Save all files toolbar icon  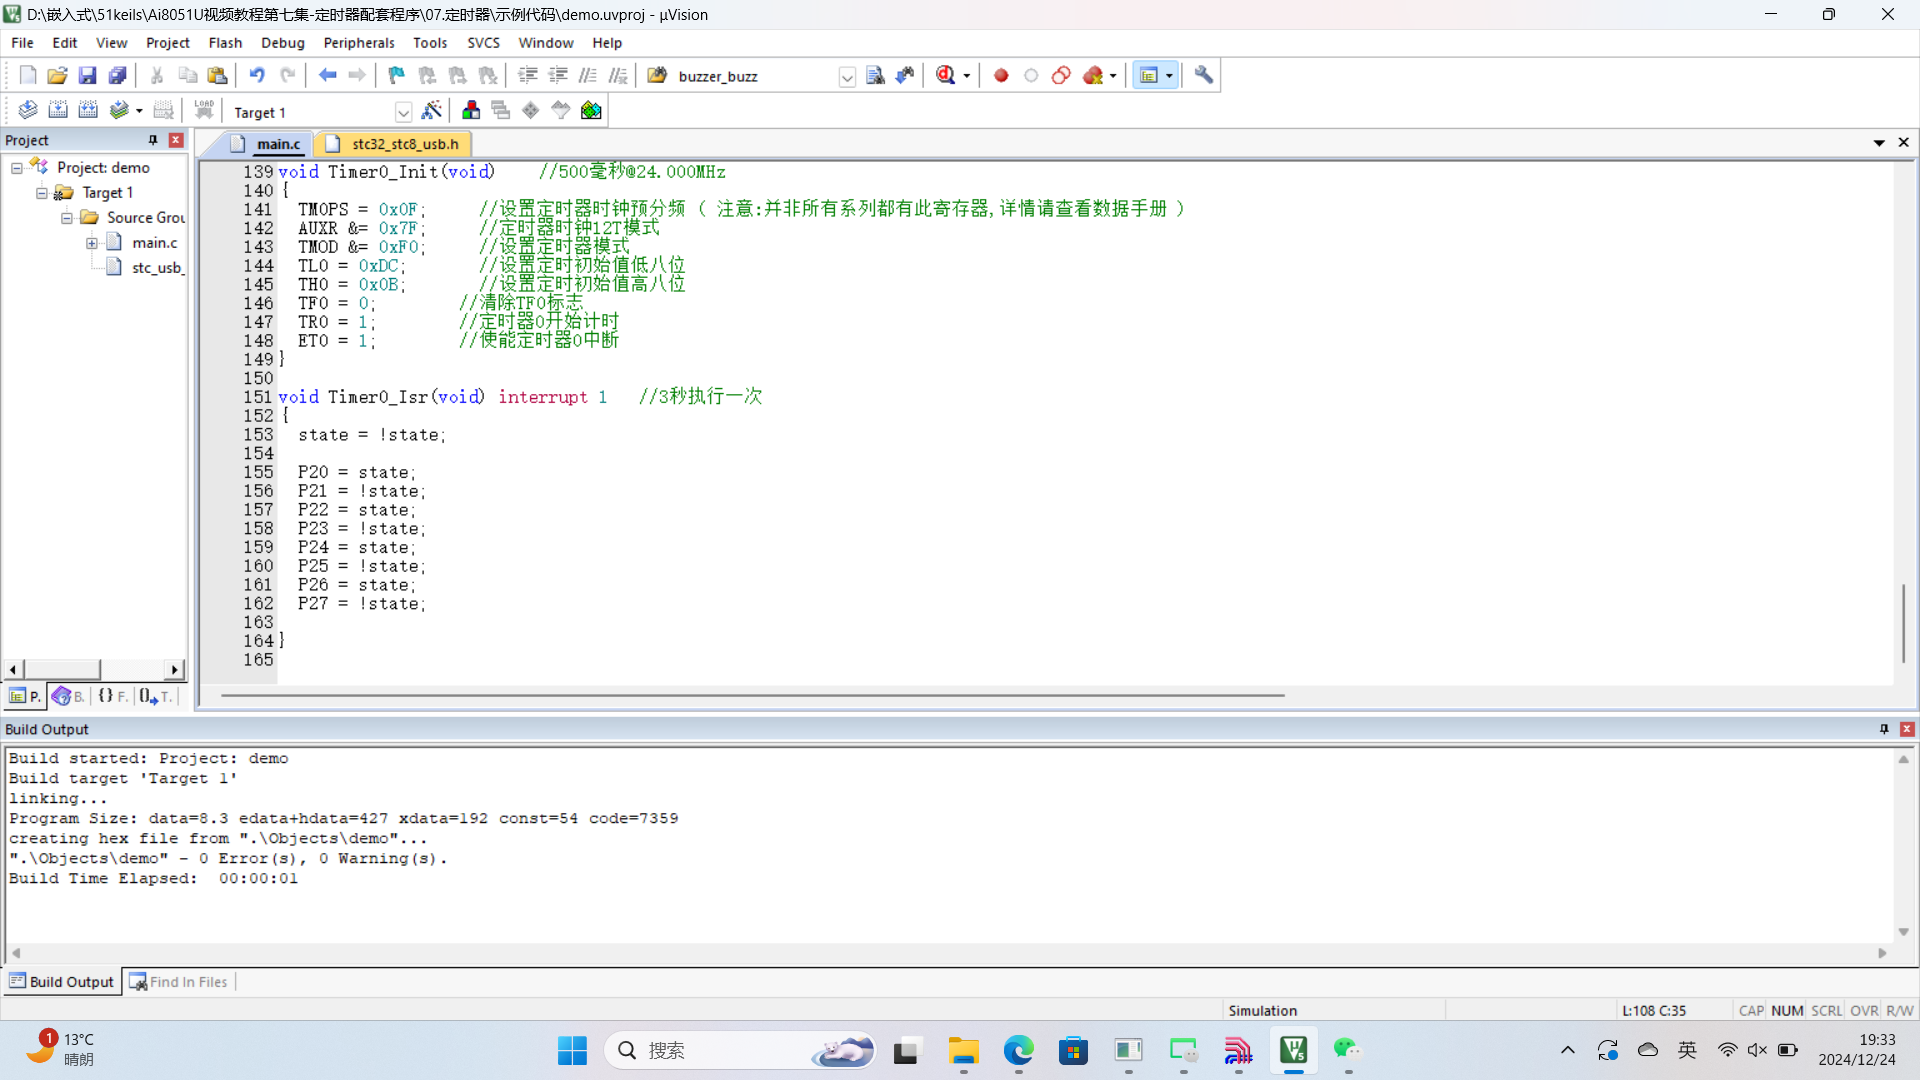coord(117,75)
